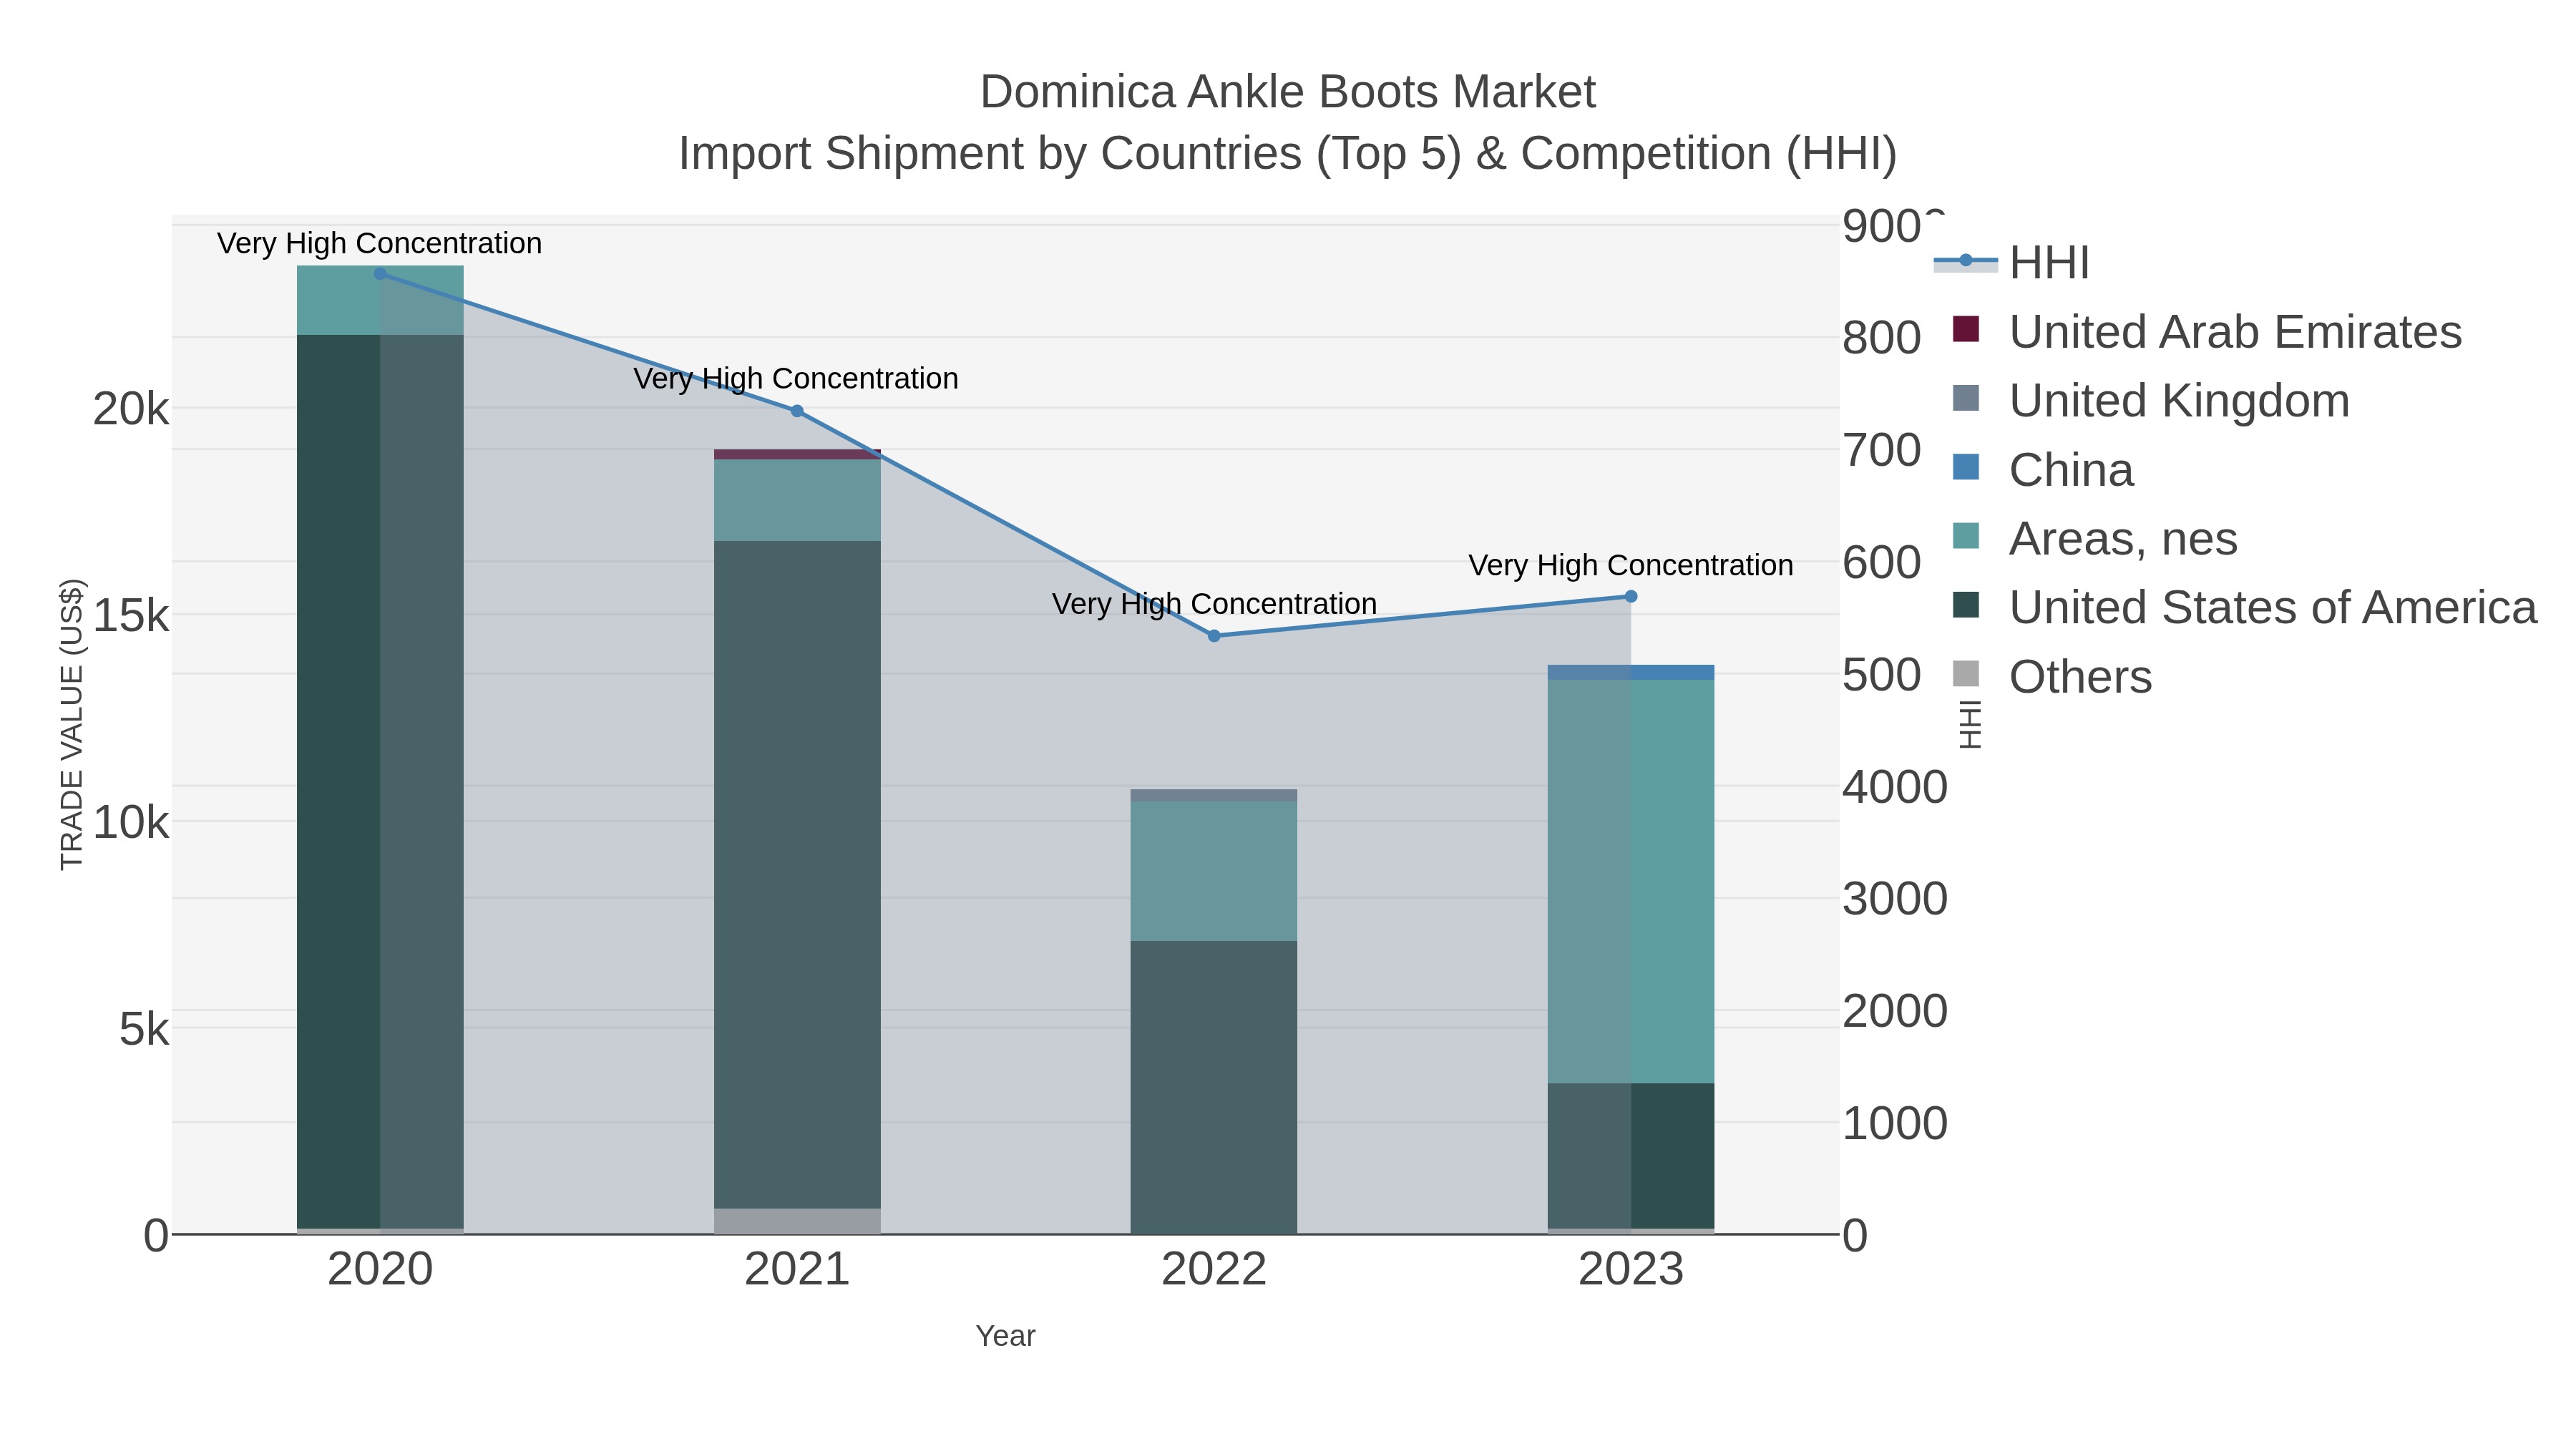Toggle the HHI legend entry

[x=2012, y=263]
